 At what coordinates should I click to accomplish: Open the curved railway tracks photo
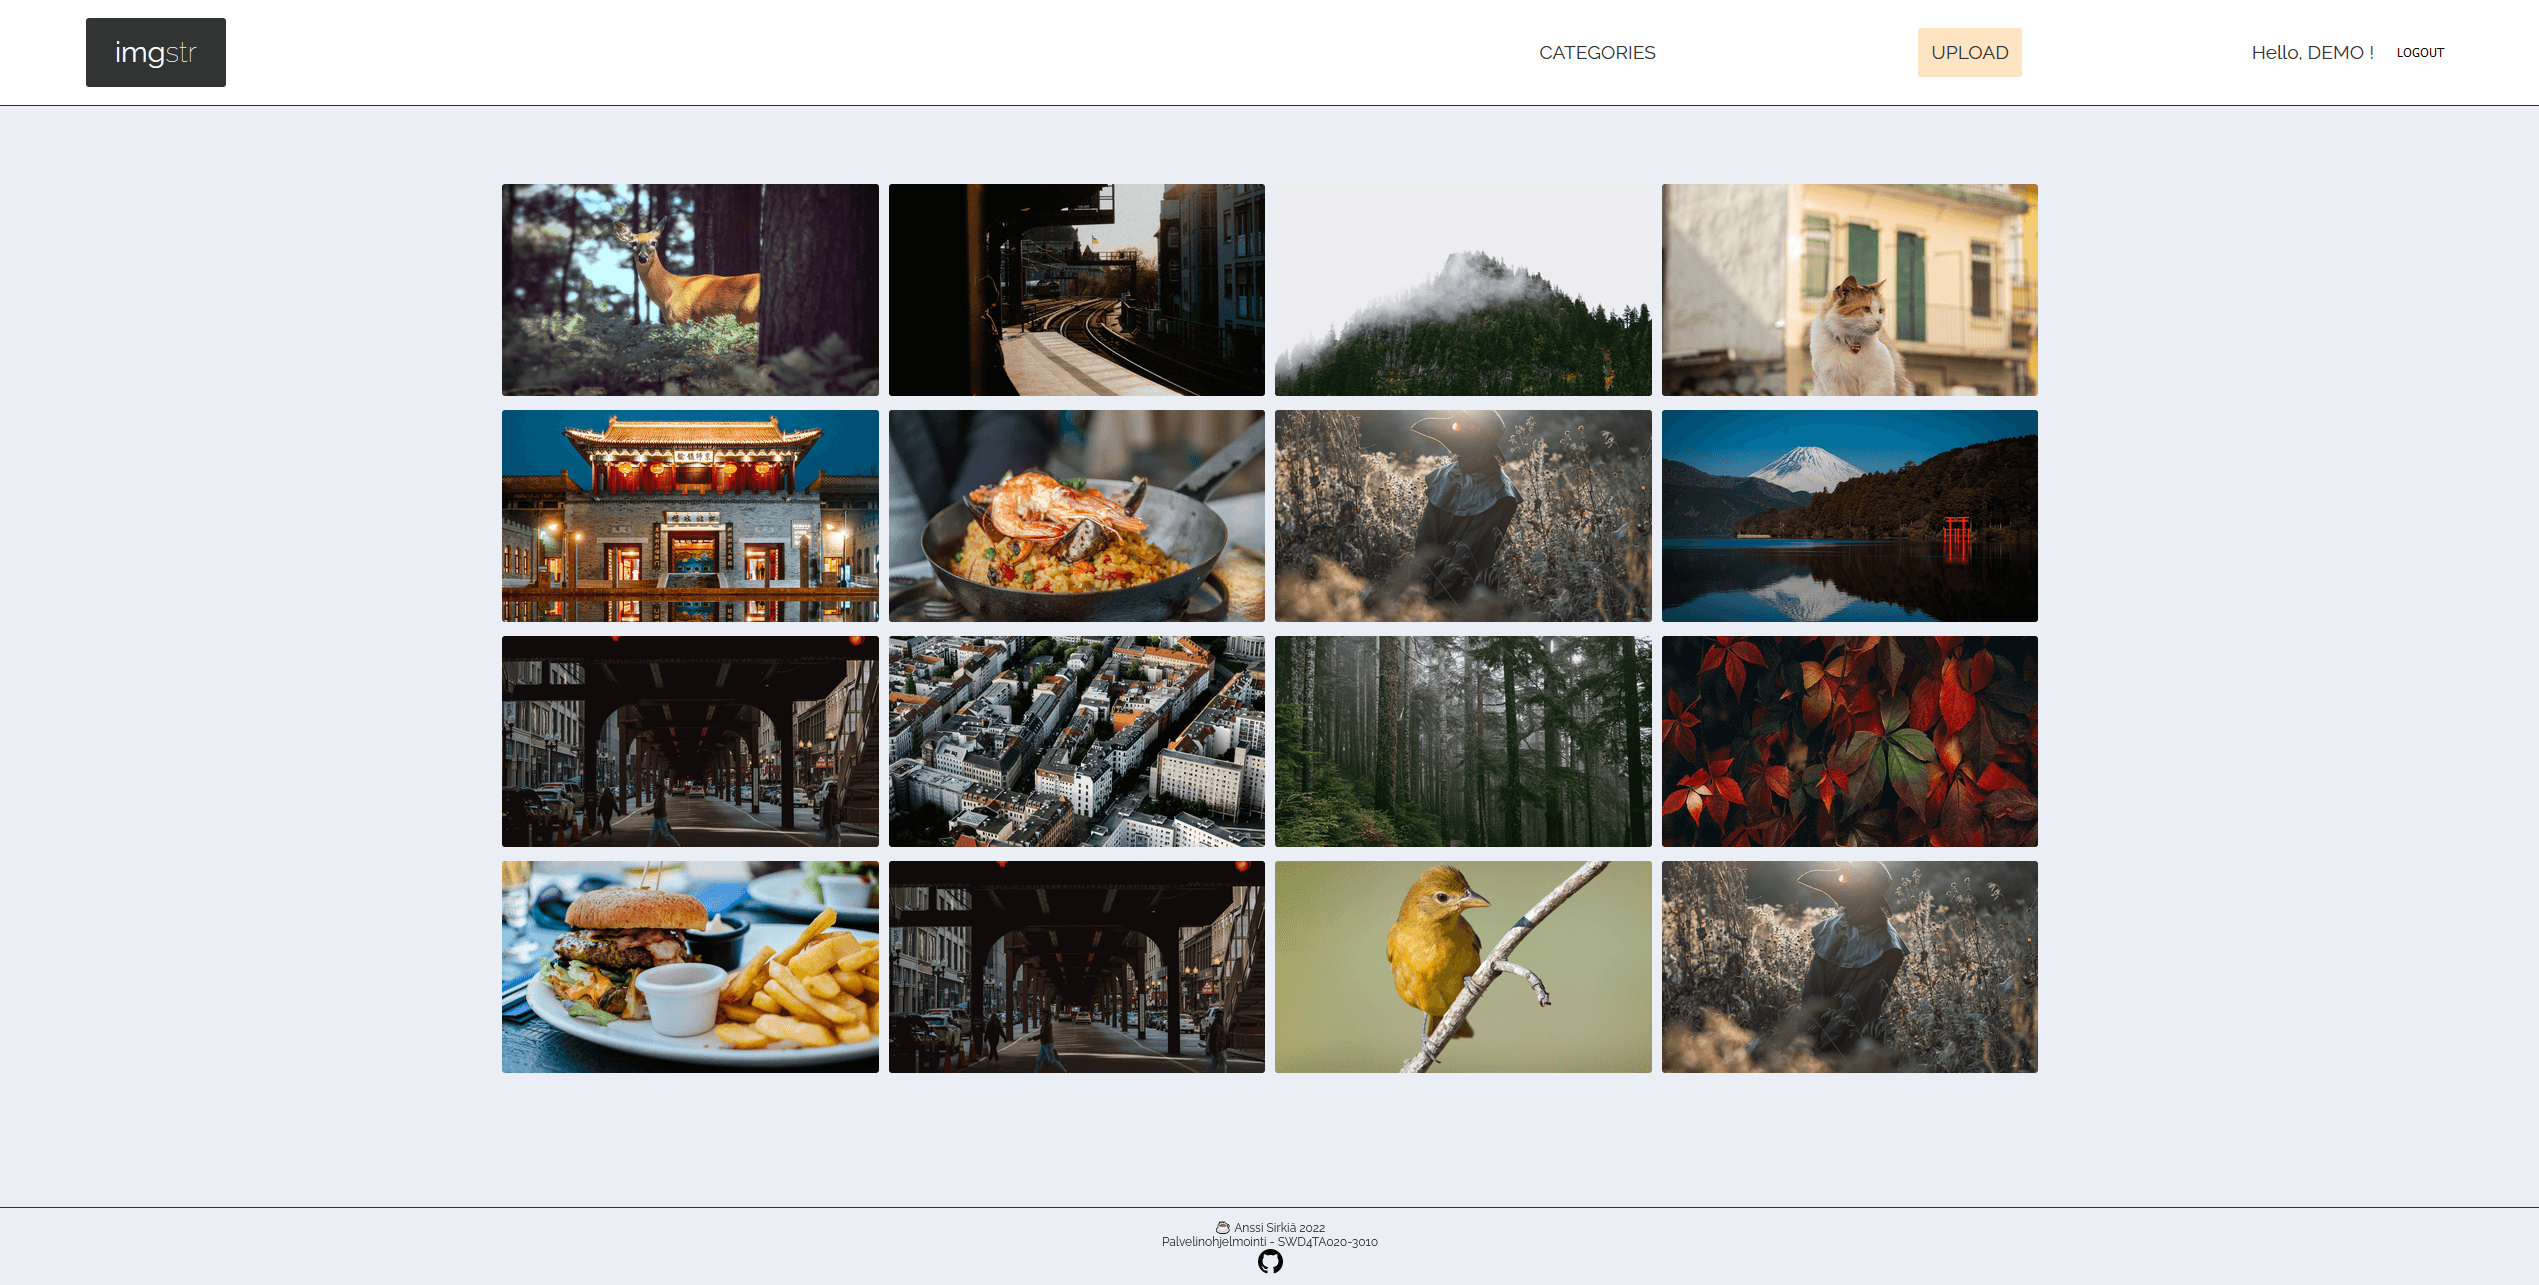(1076, 289)
